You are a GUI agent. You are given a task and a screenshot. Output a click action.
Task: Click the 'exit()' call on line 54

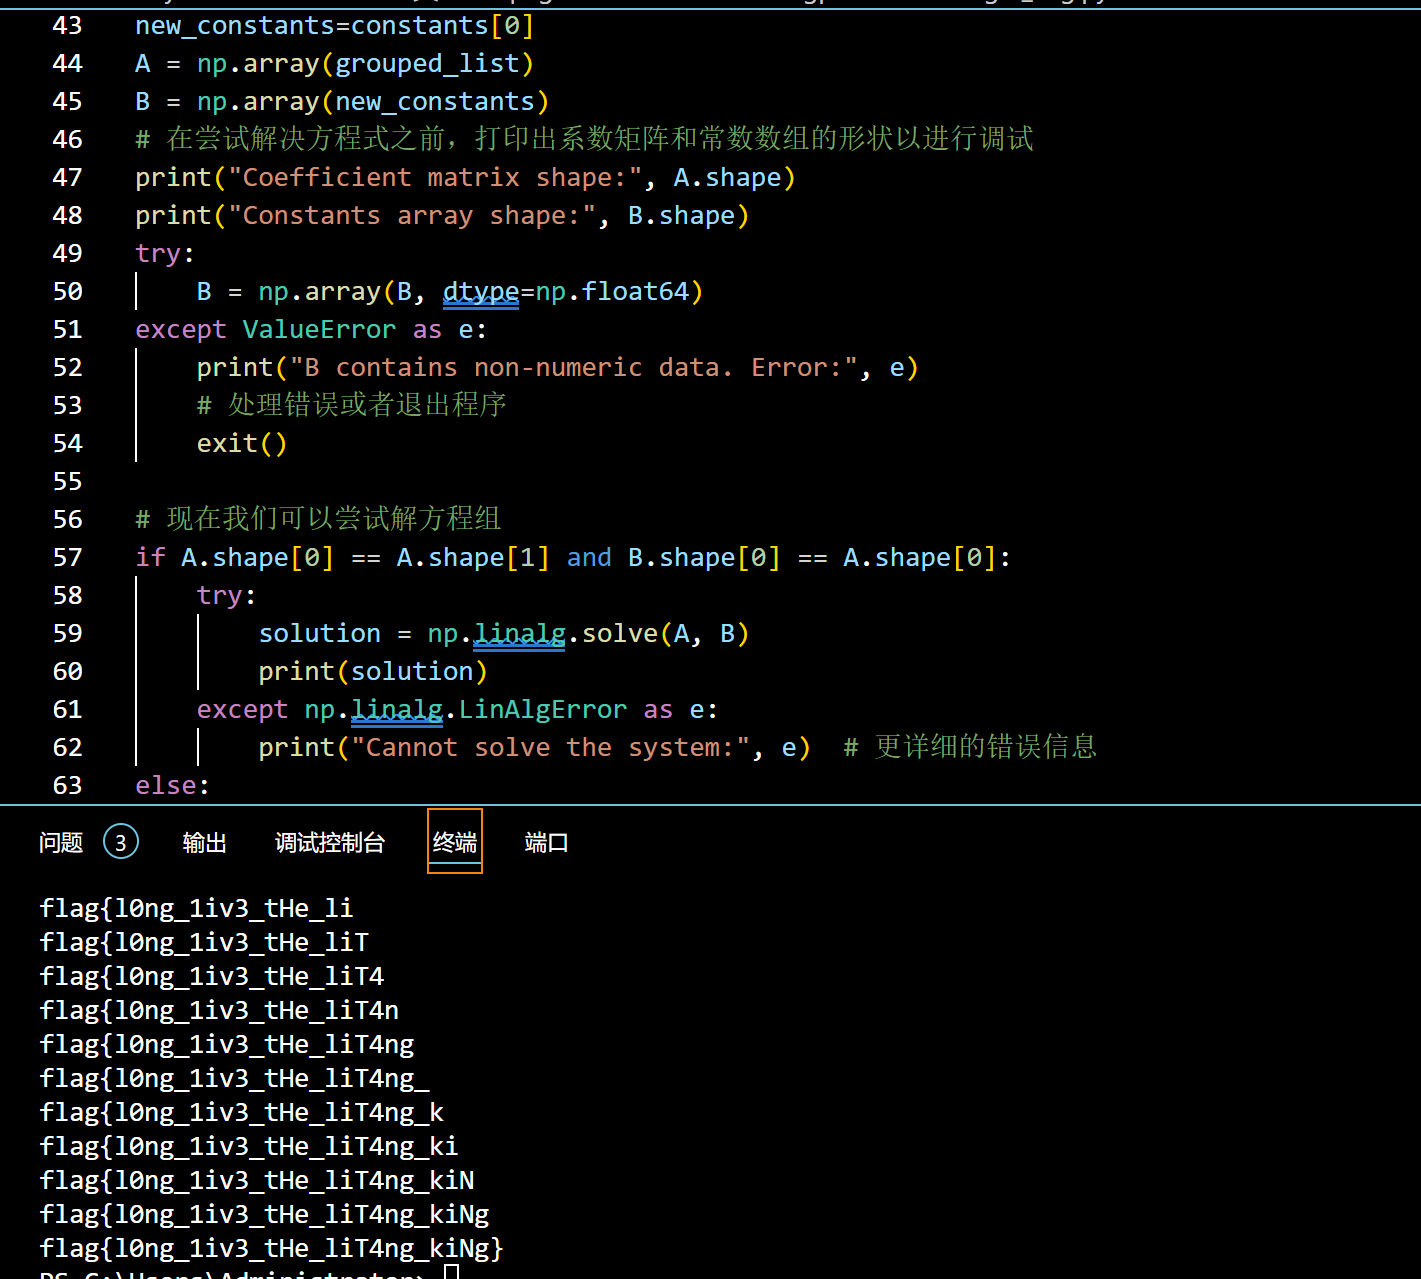[242, 443]
